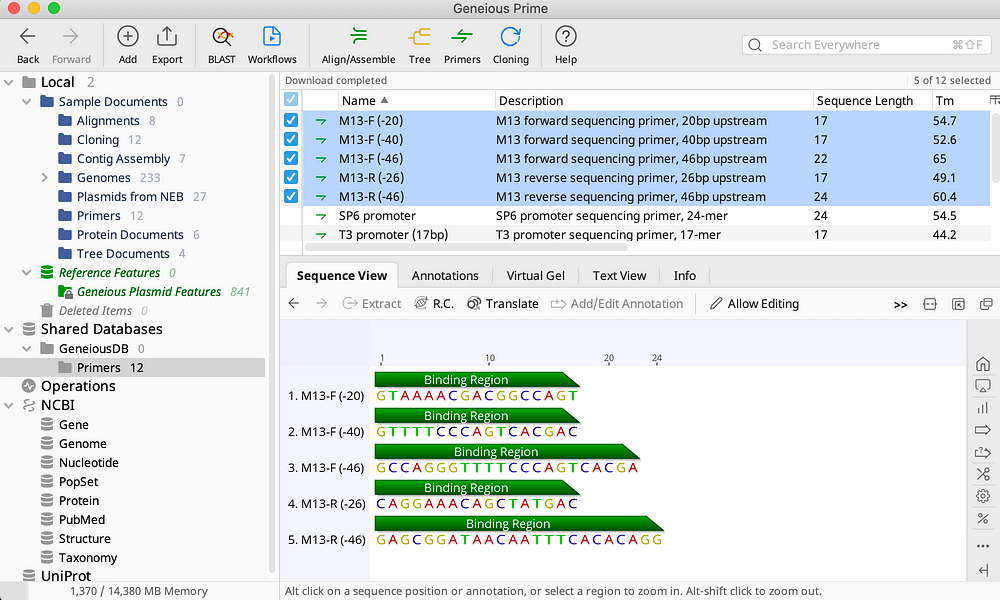The height and width of the screenshot is (600, 1000).
Task: Click the Search Everywhere field
Action: point(865,45)
